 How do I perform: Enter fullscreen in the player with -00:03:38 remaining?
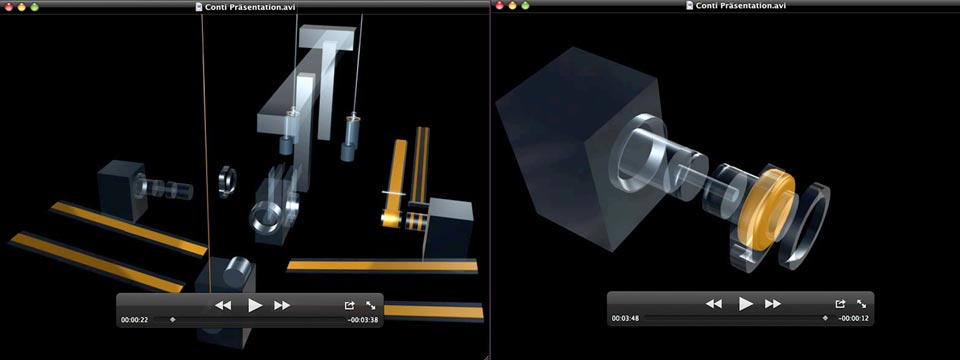(370, 305)
